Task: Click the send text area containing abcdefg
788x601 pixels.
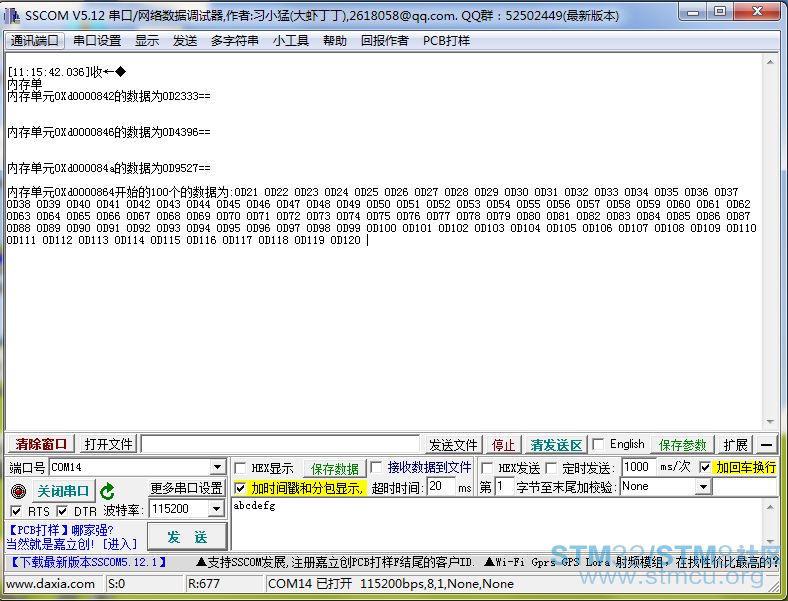Action: (497, 524)
